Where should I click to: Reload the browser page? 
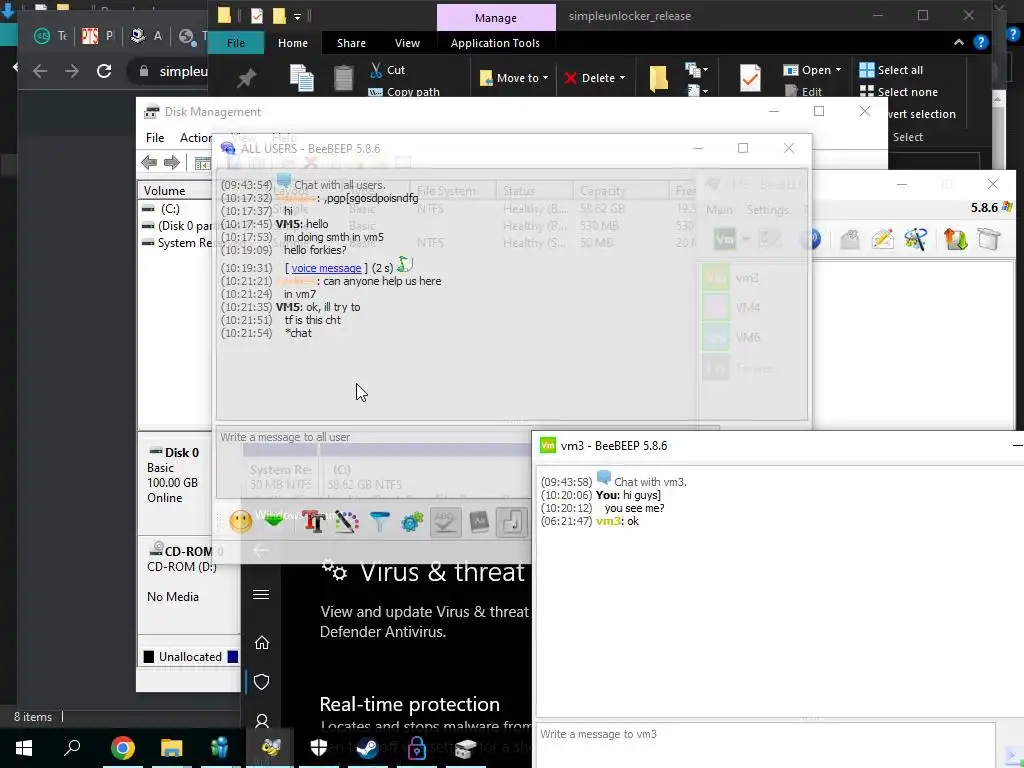pyautogui.click(x=104, y=71)
